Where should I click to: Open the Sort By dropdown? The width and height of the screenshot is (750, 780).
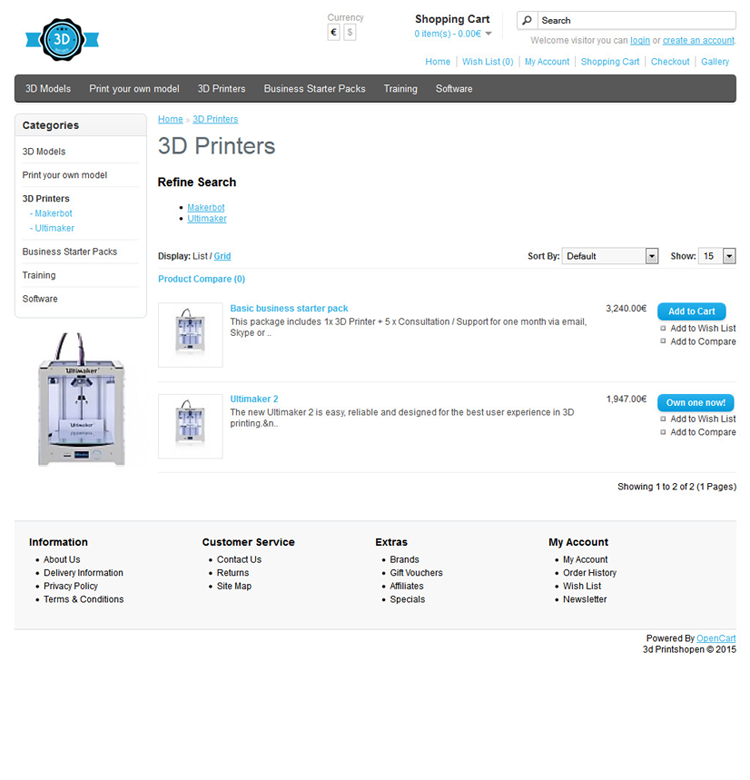pyautogui.click(x=610, y=256)
